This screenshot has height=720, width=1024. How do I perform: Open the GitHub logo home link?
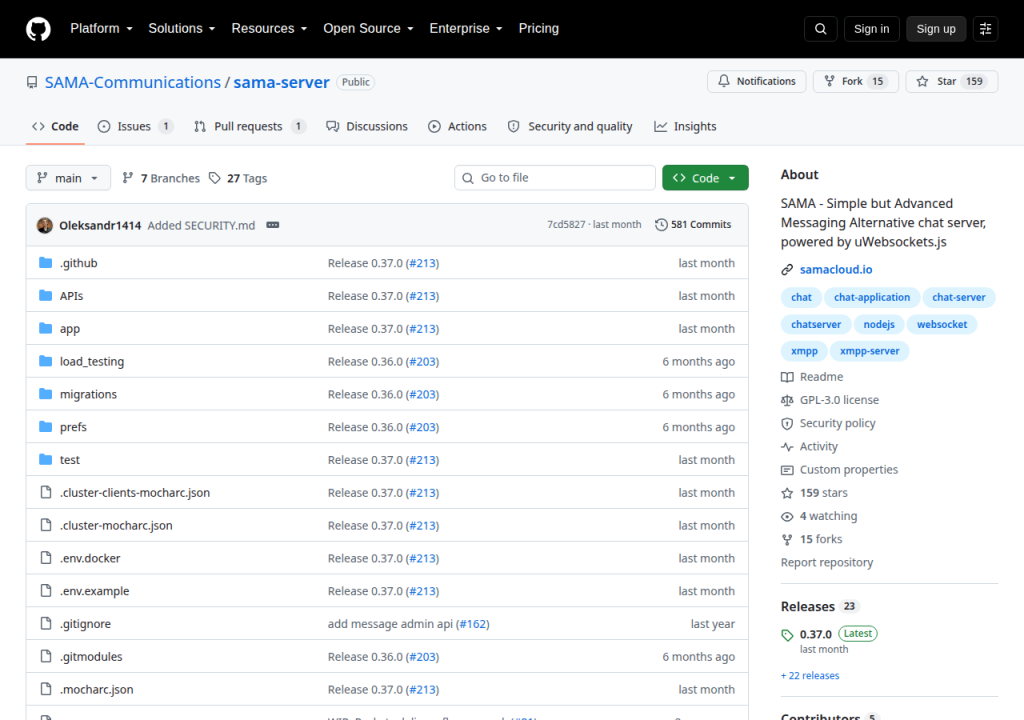point(38,29)
